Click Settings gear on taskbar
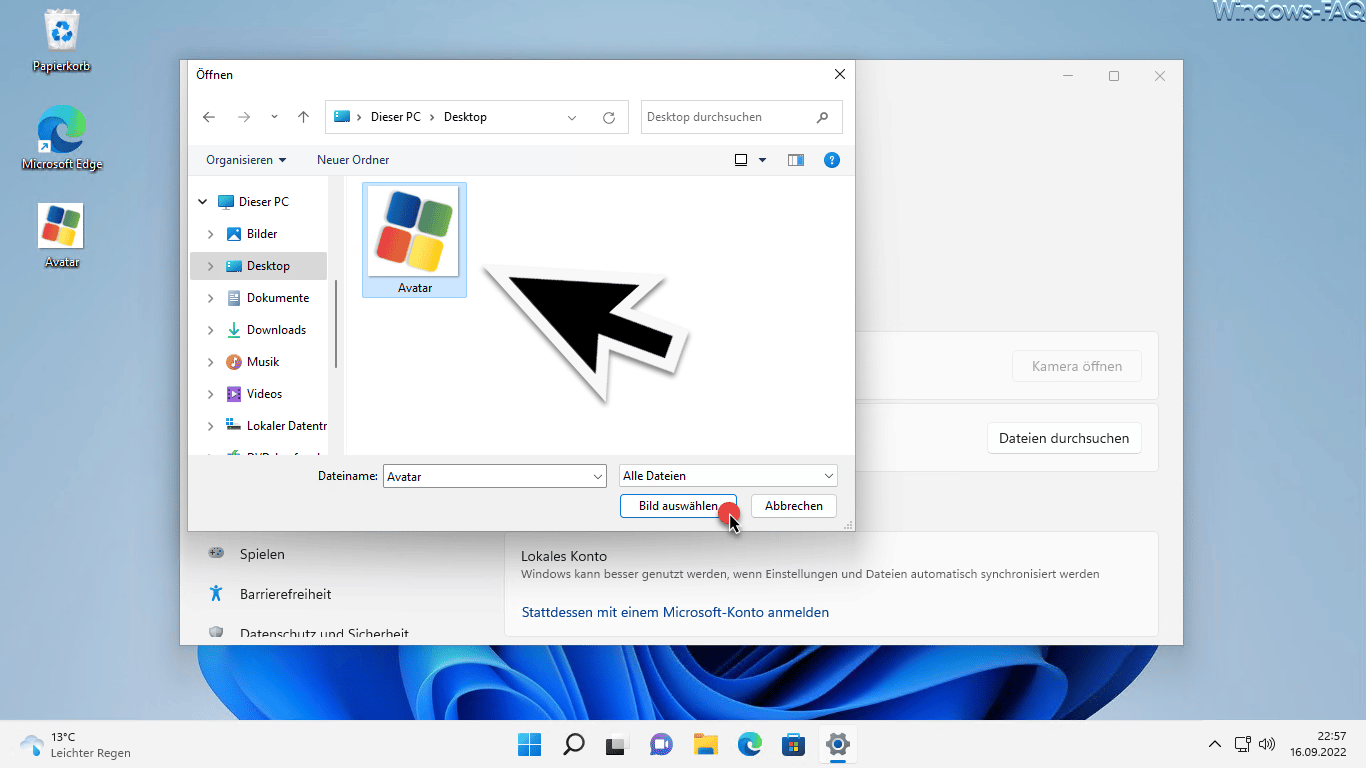 [x=838, y=744]
